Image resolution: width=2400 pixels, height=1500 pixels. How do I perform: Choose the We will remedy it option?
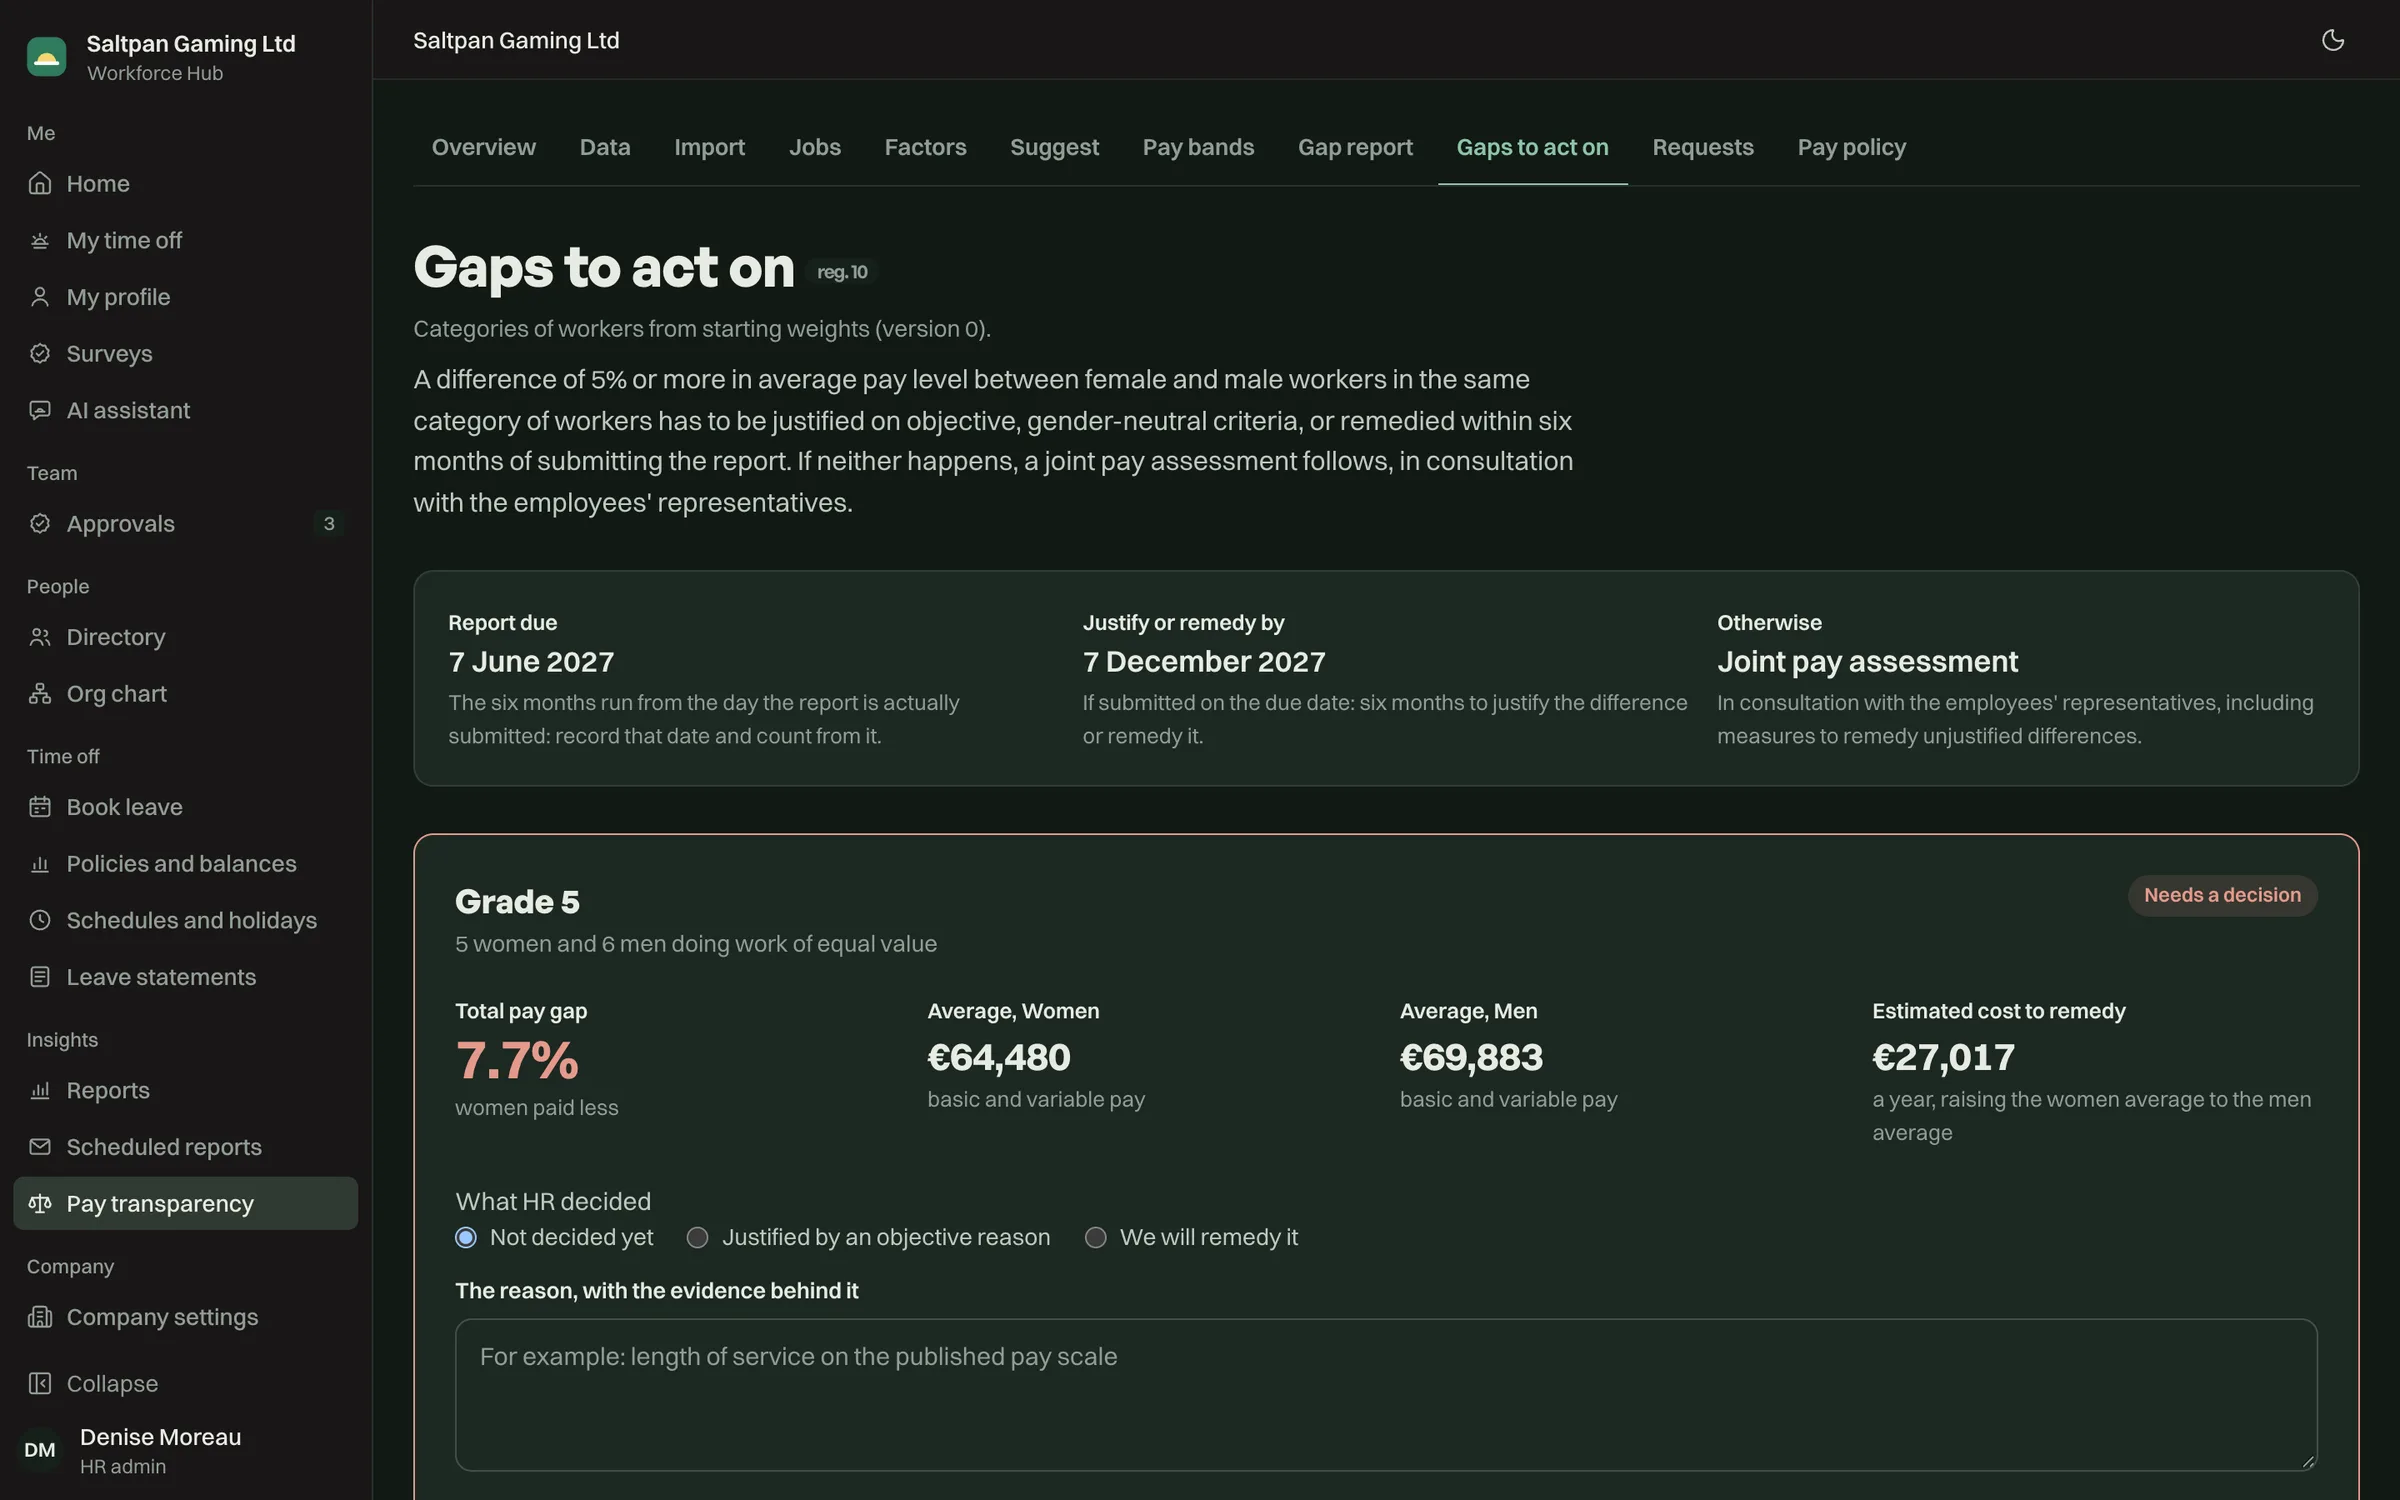1096,1238
